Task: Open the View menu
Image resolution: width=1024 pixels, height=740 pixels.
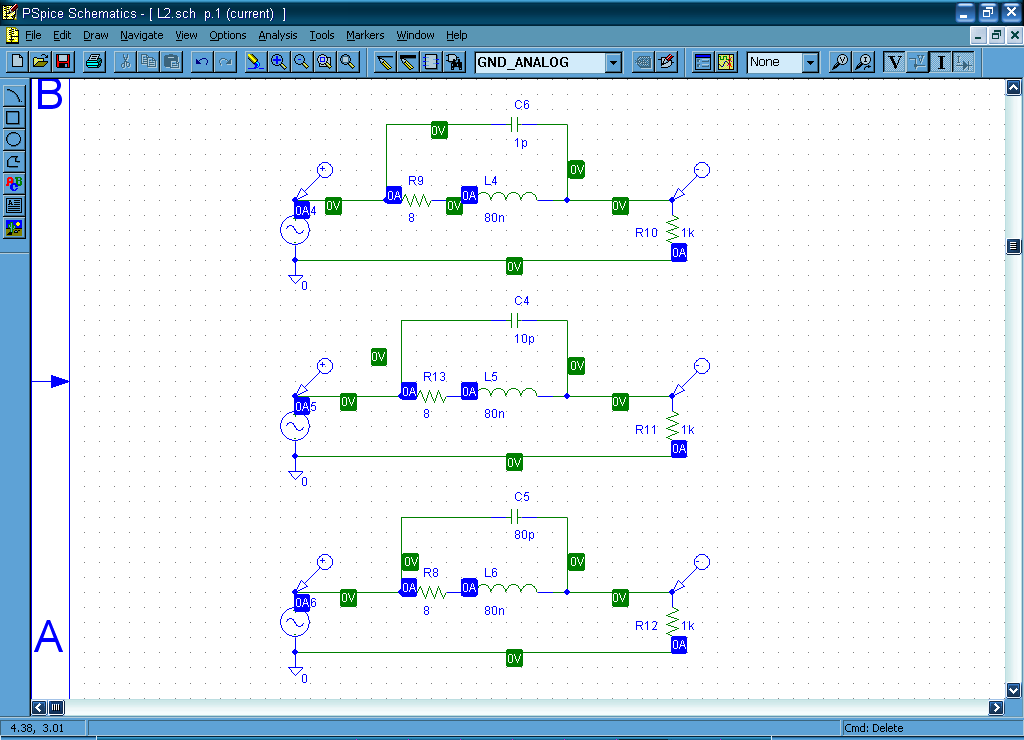Action: click(186, 35)
